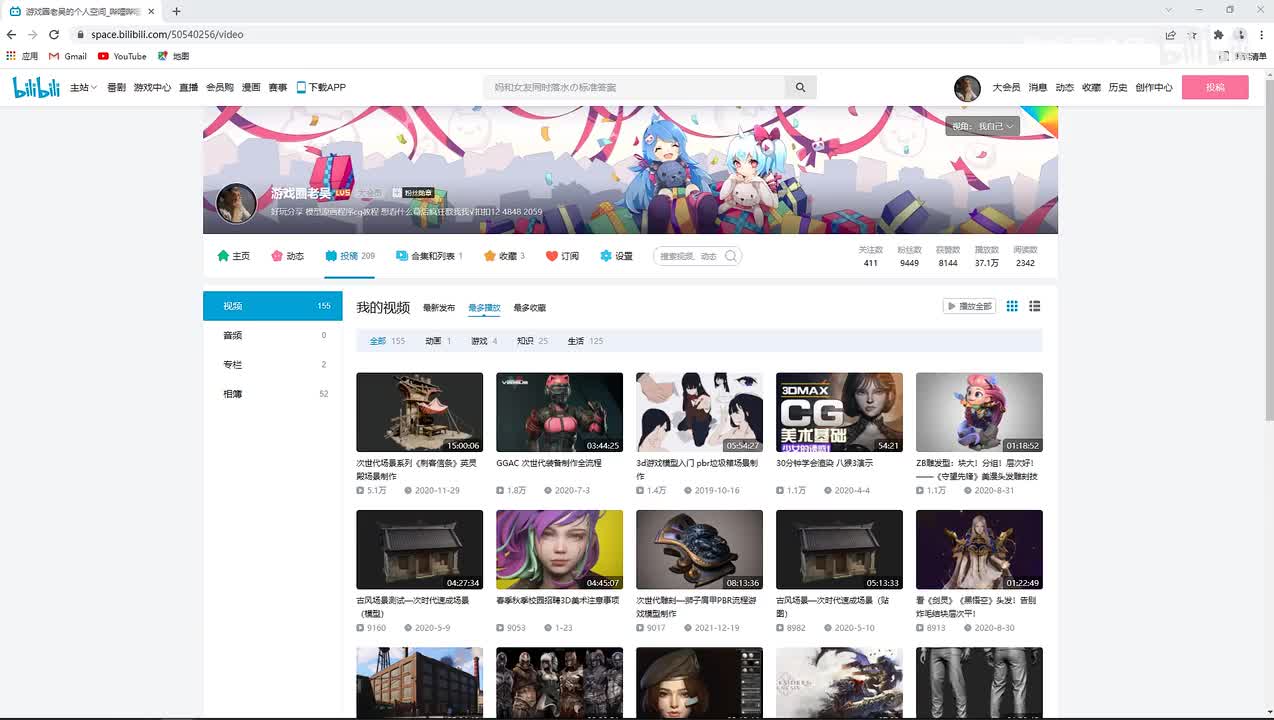Open the 15:00:06 scene model video thumbnail
Screen dimensions: 1274x720
tap(419, 412)
